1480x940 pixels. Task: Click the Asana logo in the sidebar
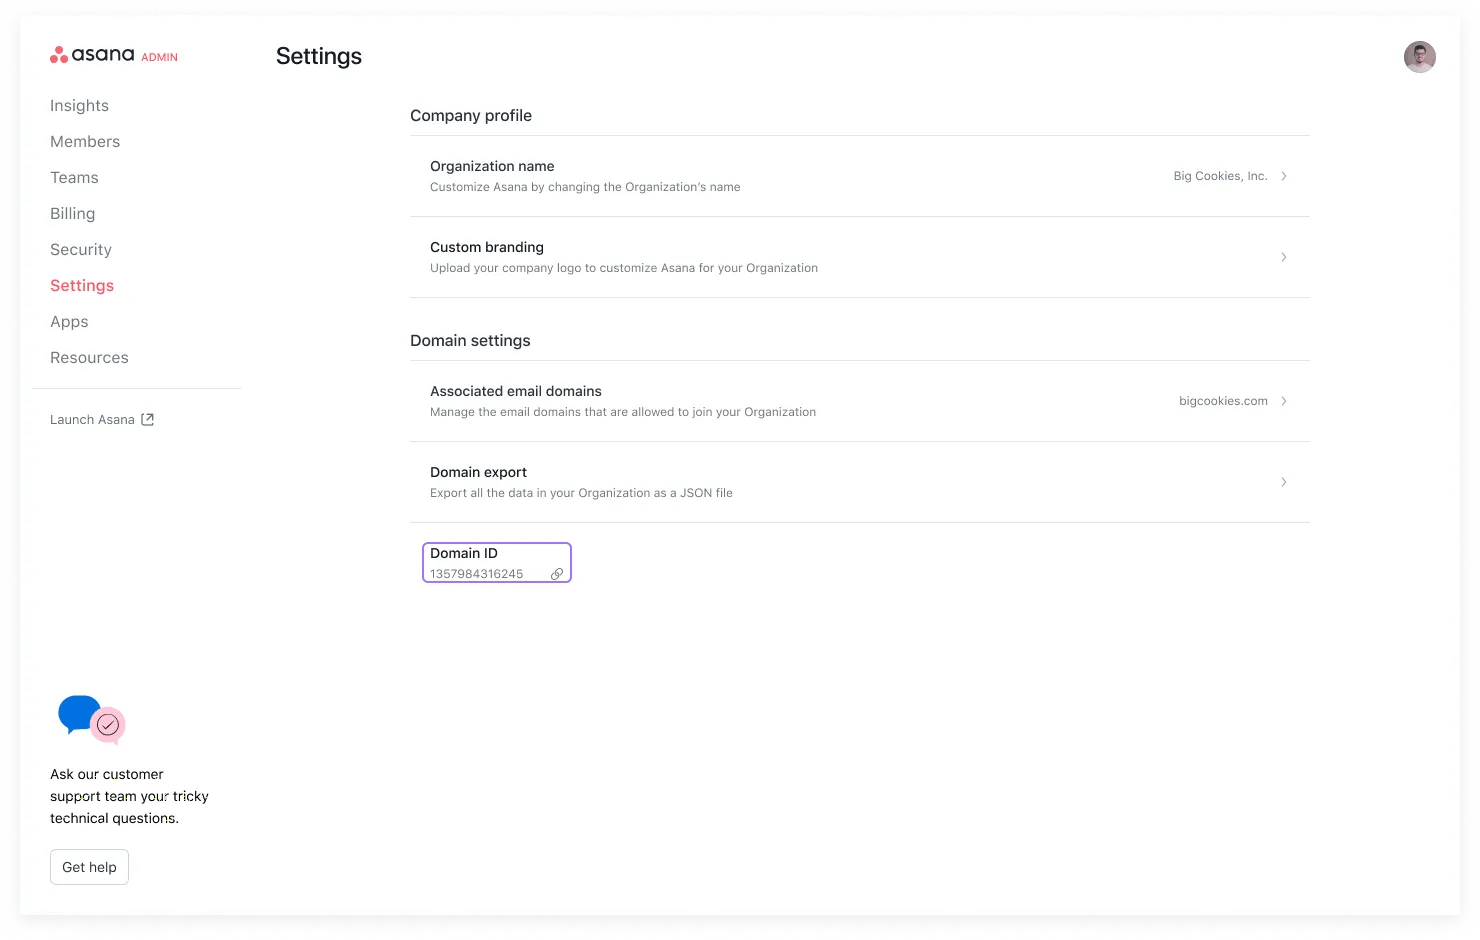92,55
